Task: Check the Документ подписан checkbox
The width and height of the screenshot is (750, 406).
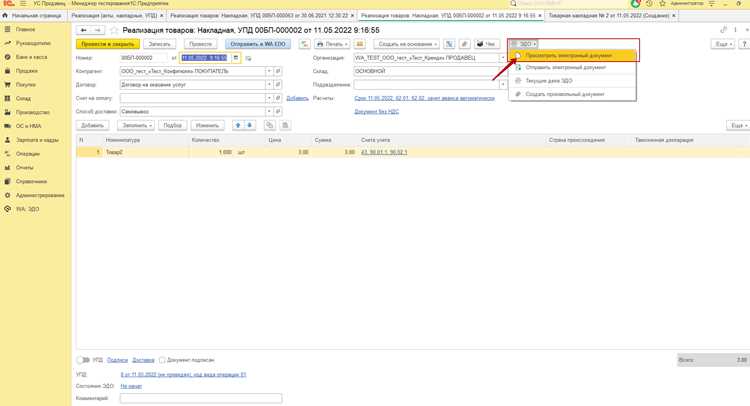Action: 162,360
